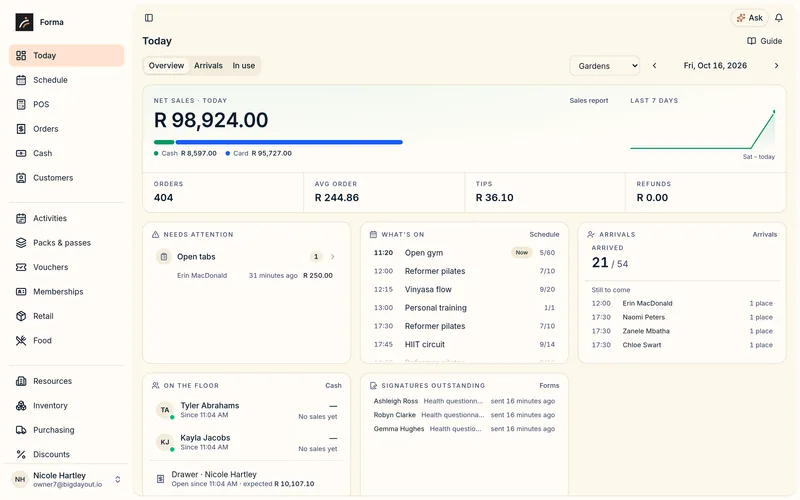The width and height of the screenshot is (800, 500).
Task: Open the Forms link in Signatures Outstanding
Action: (x=549, y=386)
